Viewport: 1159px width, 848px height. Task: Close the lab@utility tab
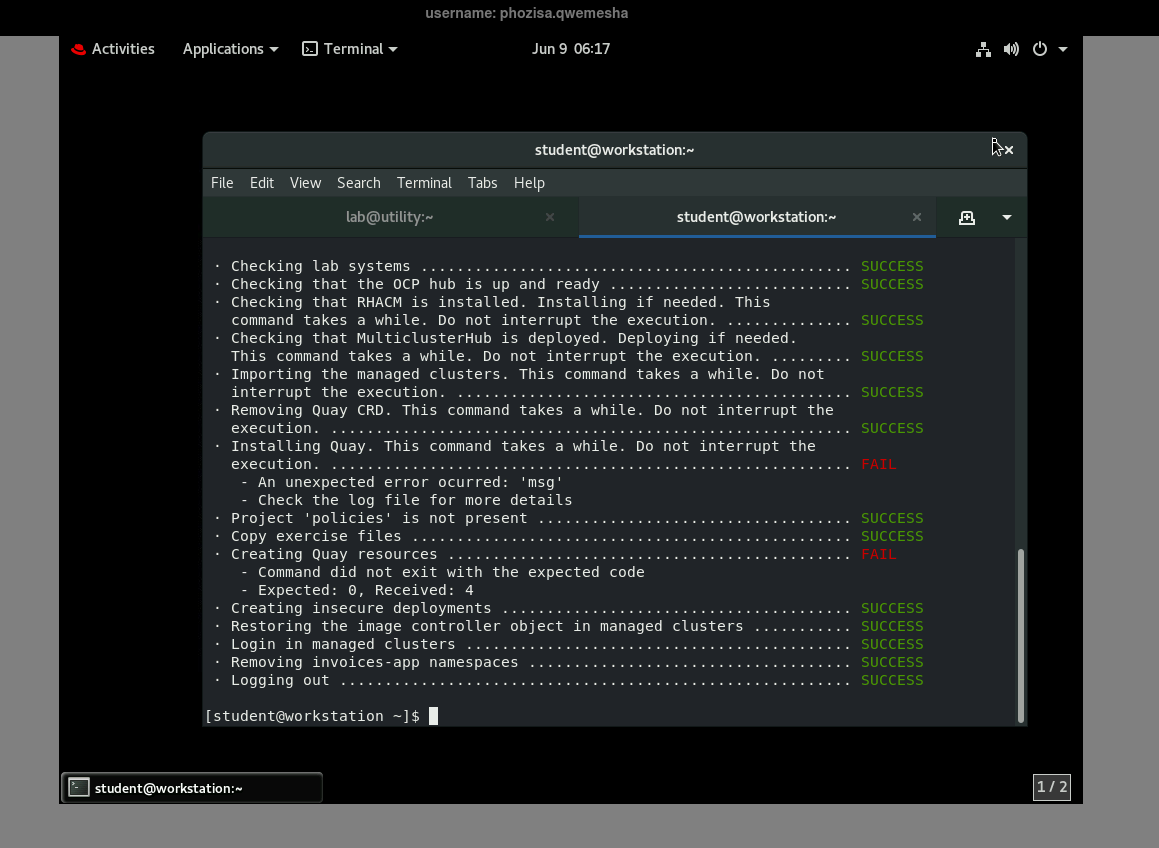tap(550, 217)
